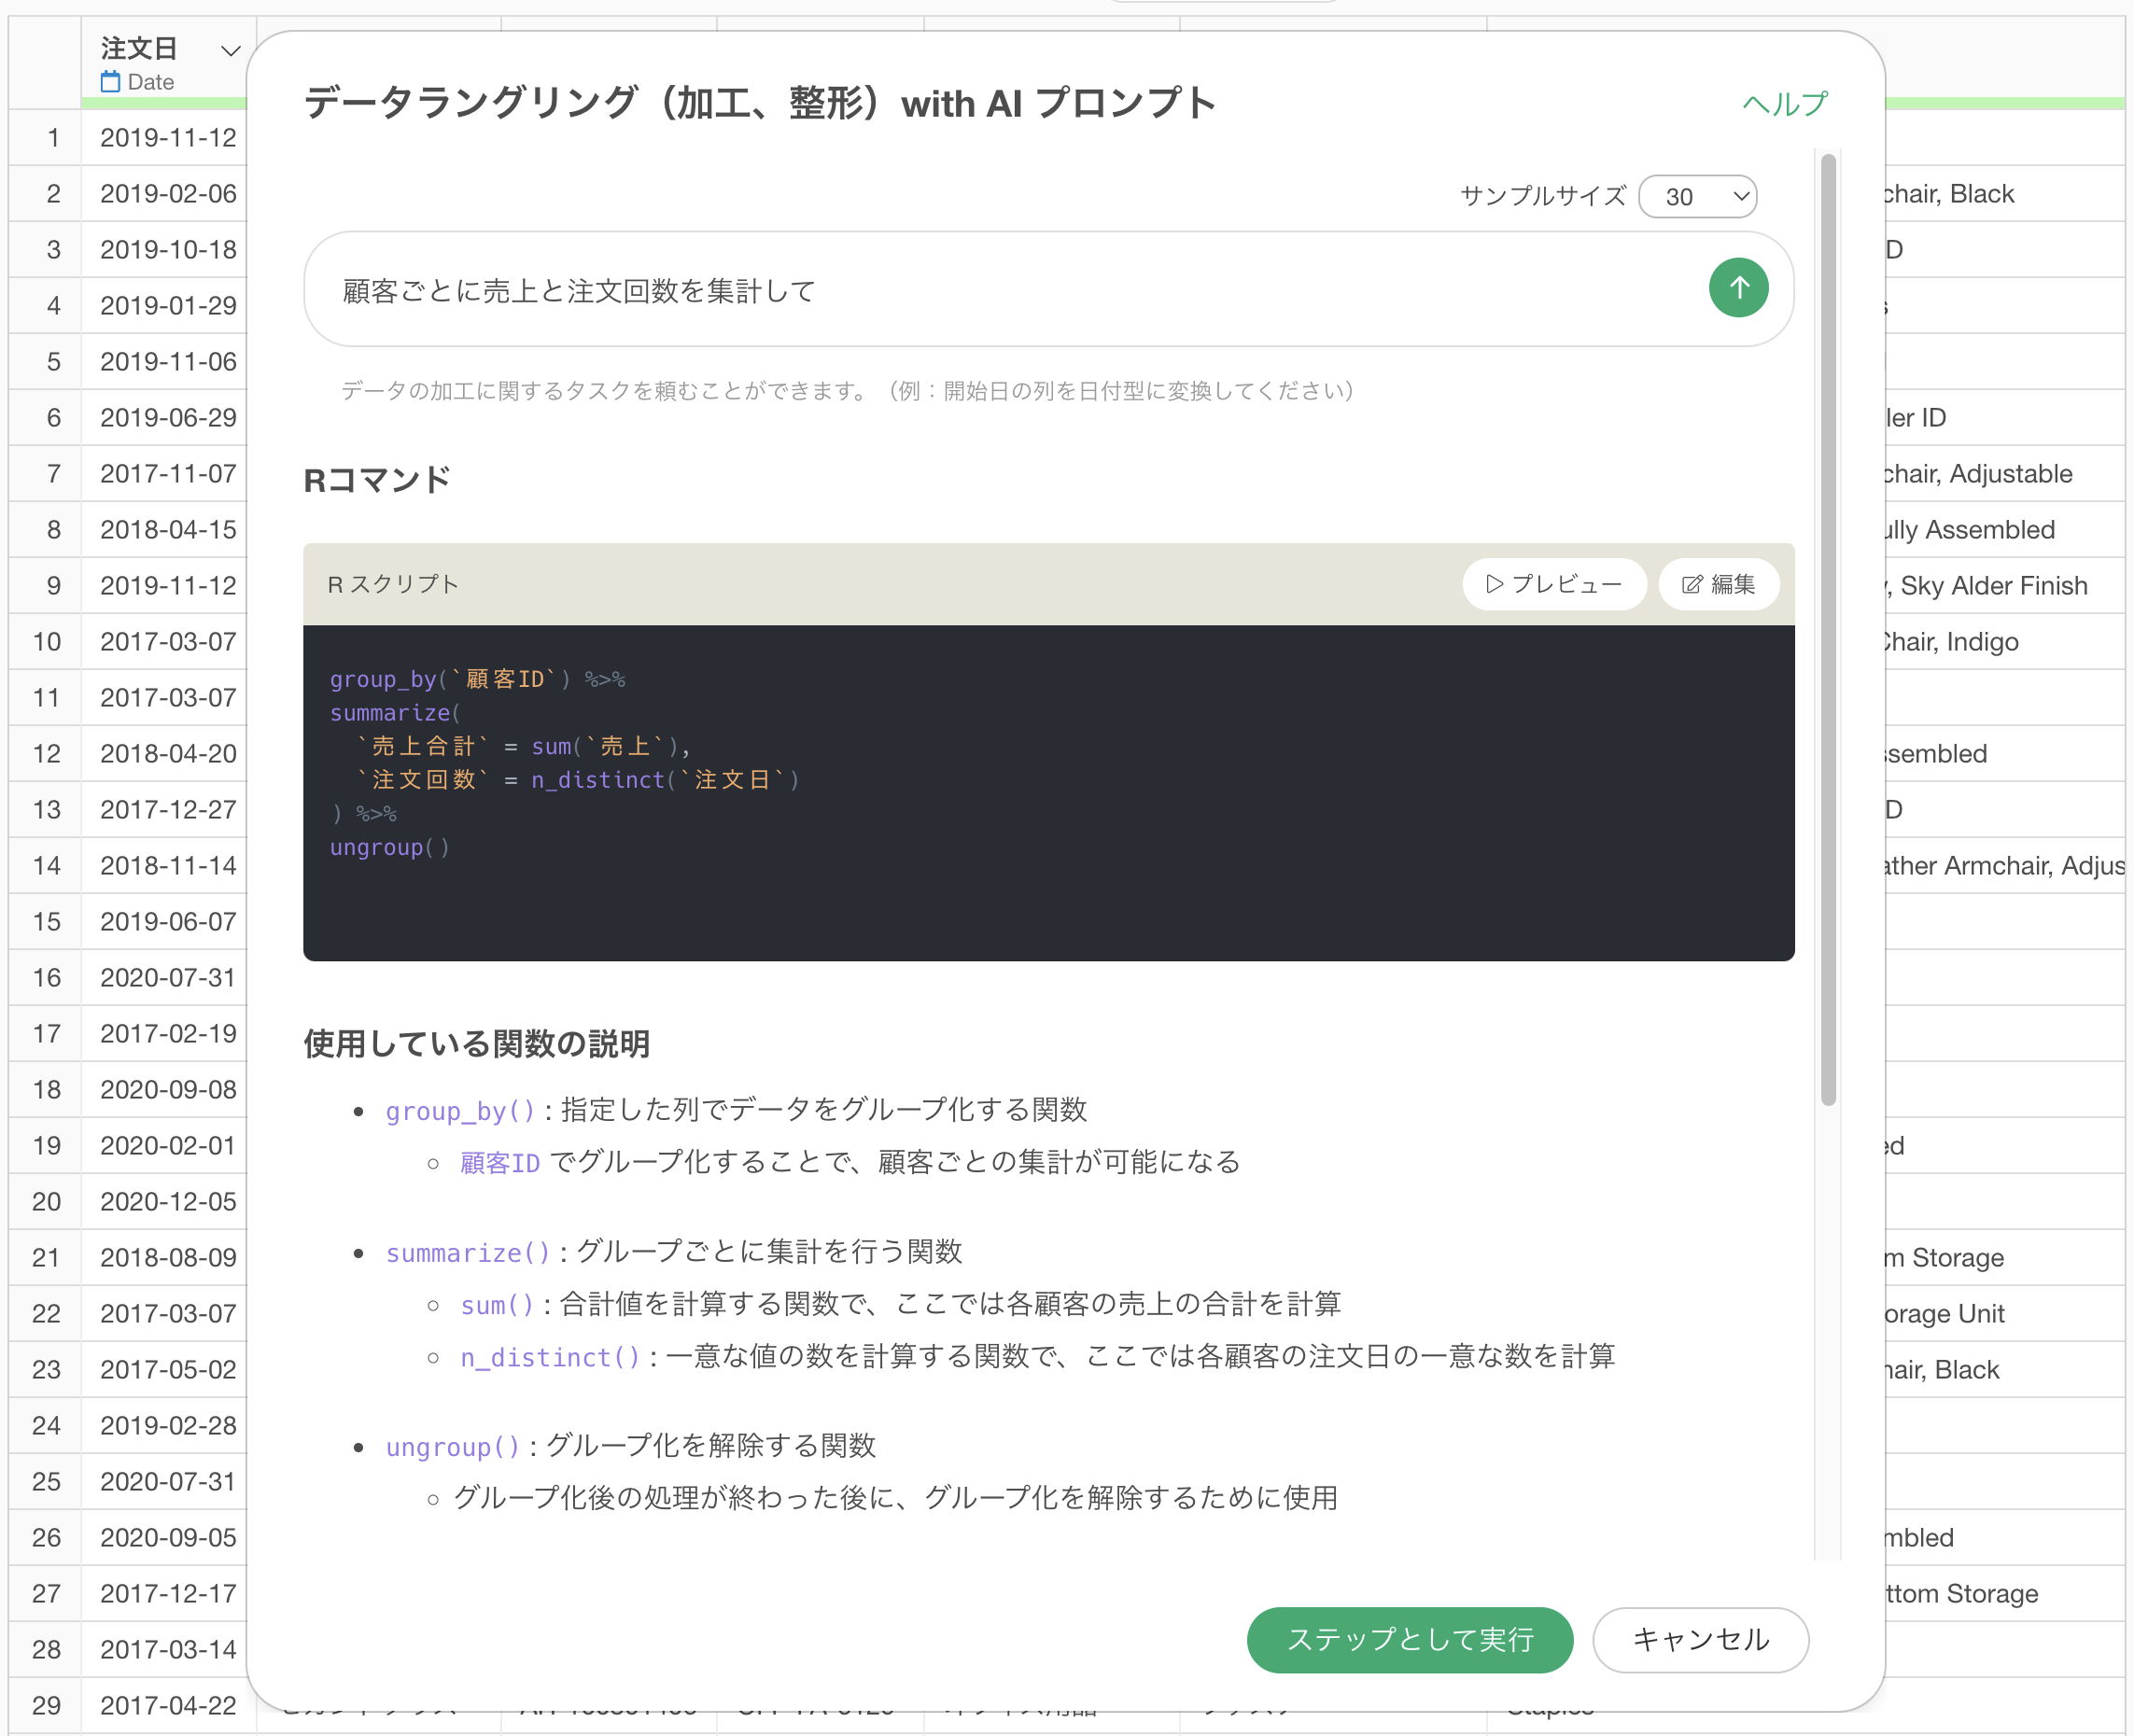This screenshot has width=2134, height=1736.
Task: Click the summarize() function link
Action: tap(468, 1253)
